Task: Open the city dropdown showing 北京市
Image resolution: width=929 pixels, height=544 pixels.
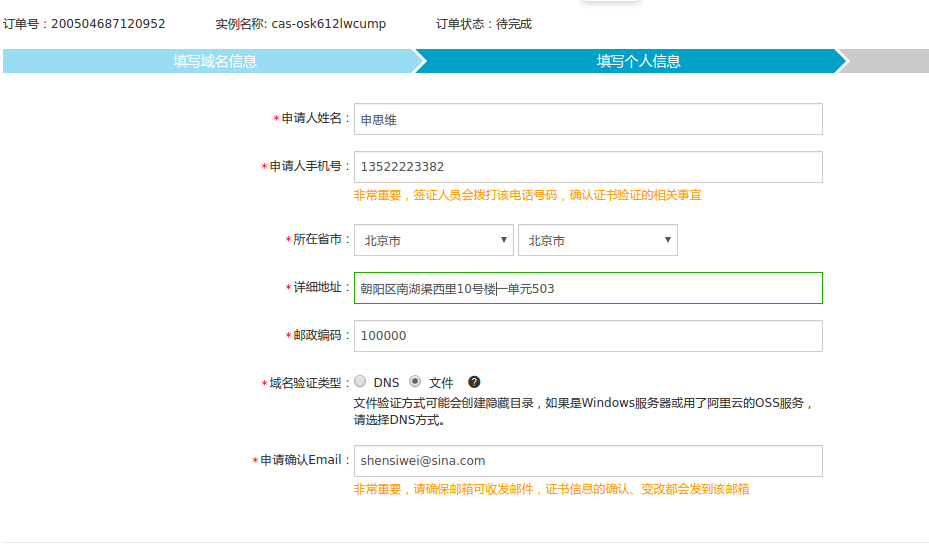Action: (598, 240)
